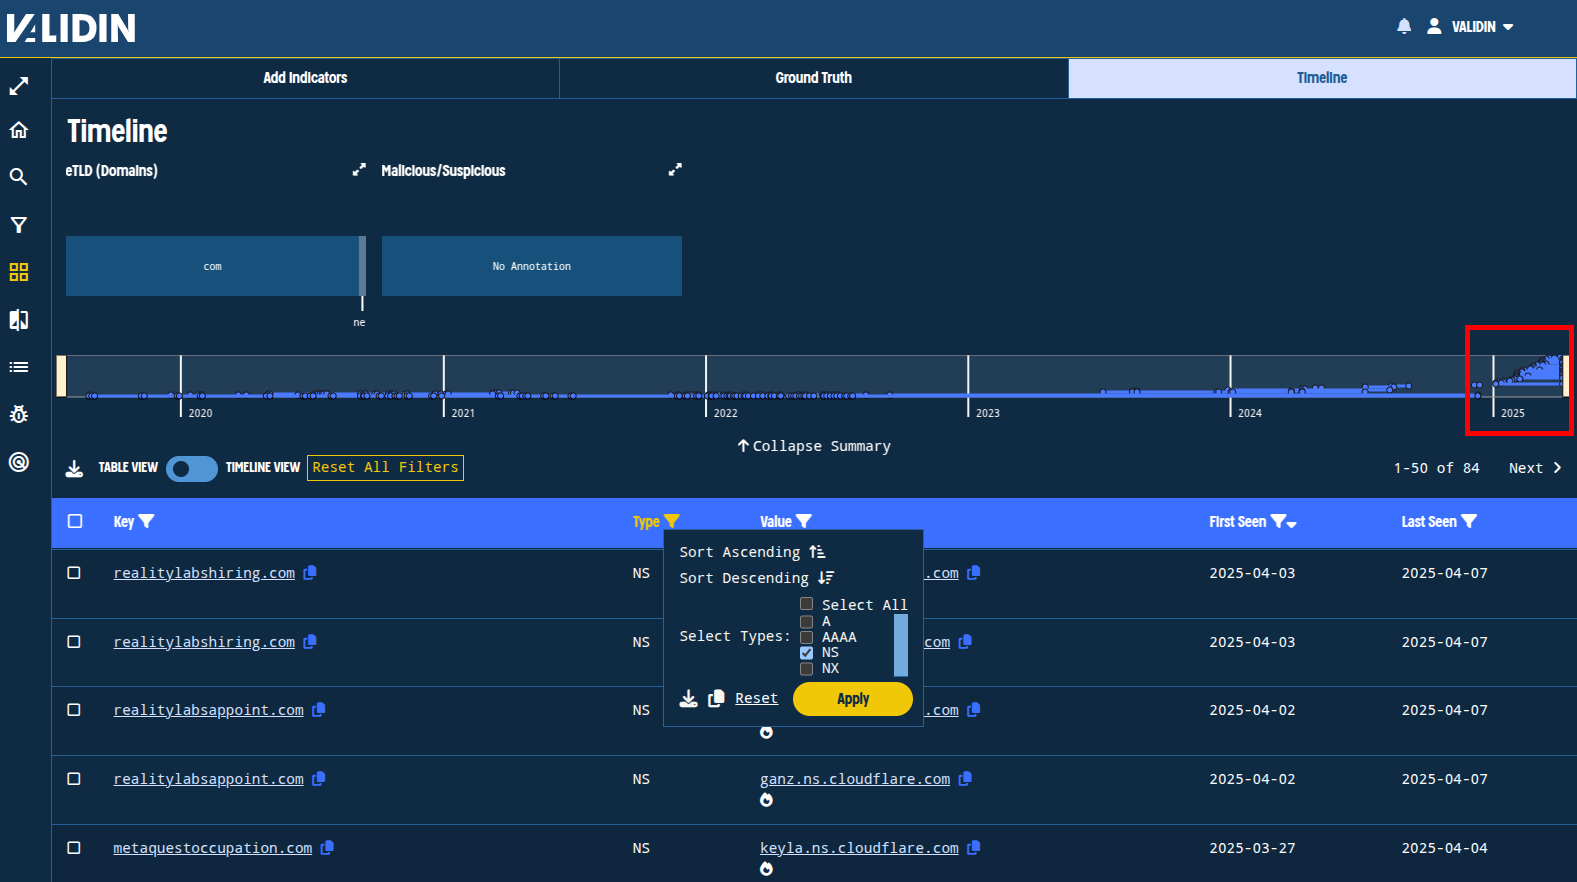Click the download icon in Type filter popup
This screenshot has height=882, width=1577.
click(x=689, y=698)
